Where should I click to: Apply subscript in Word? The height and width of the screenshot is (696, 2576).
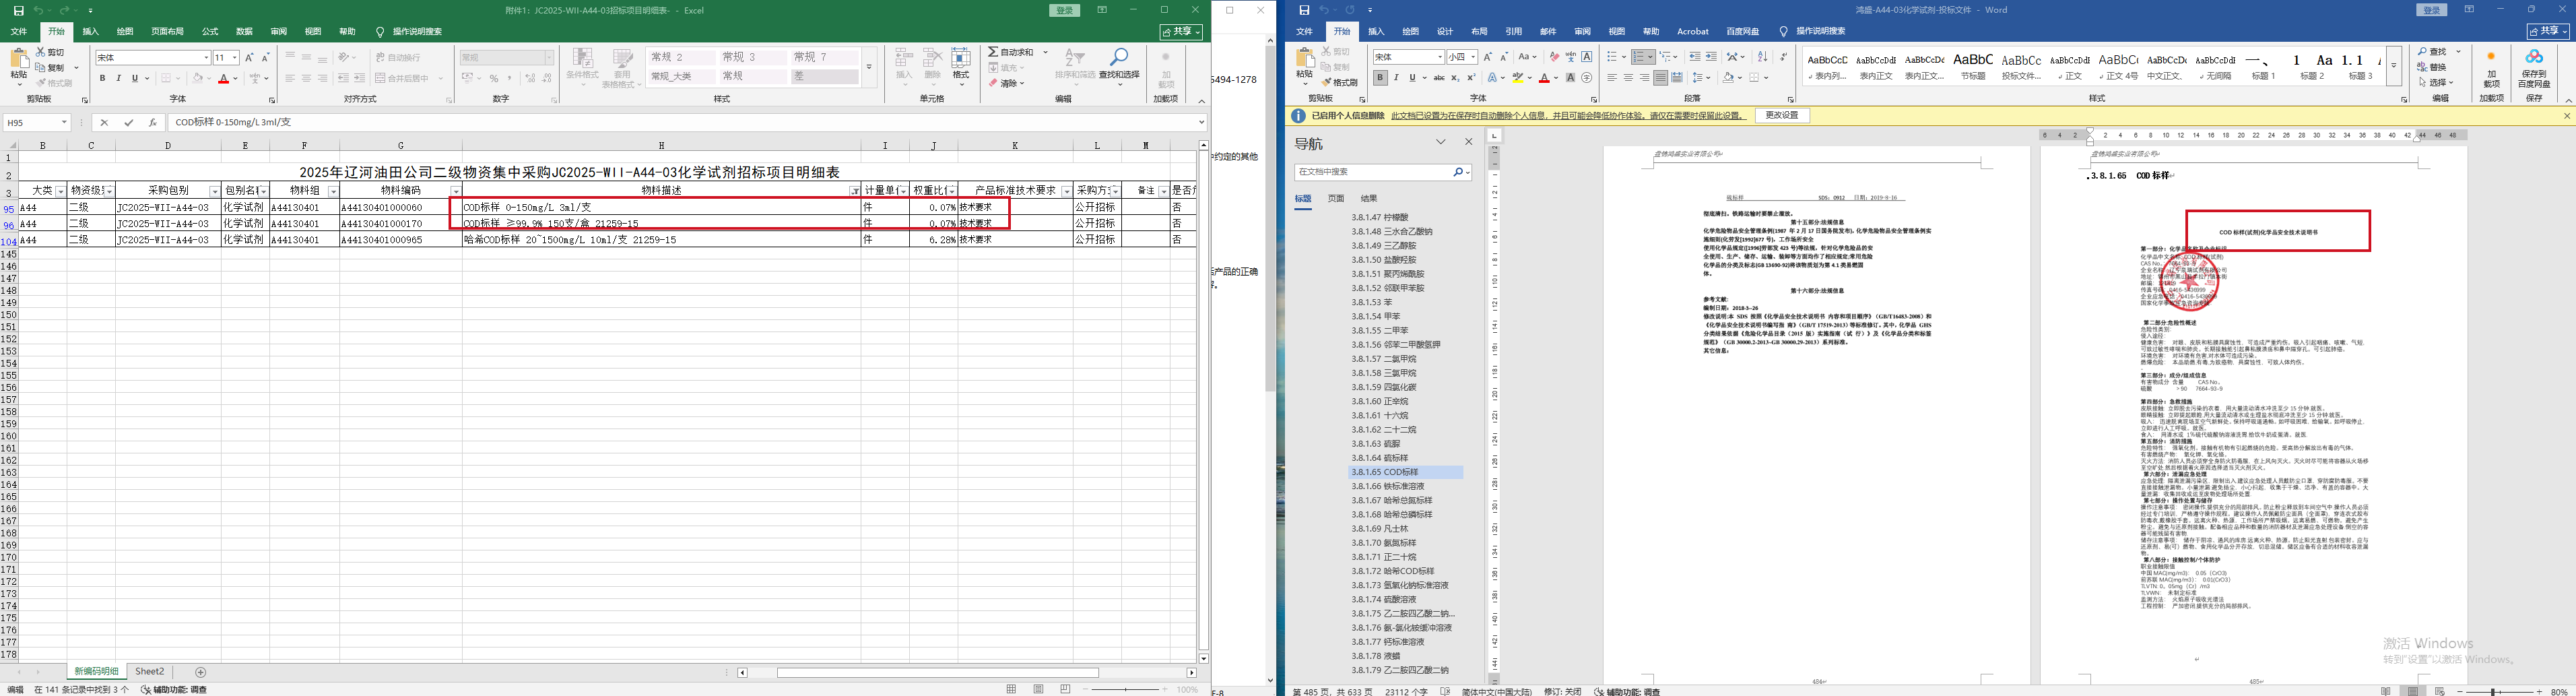tap(1455, 78)
